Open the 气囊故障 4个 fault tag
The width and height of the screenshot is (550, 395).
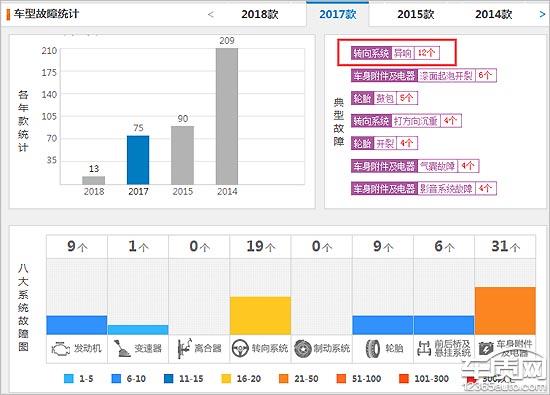click(415, 166)
